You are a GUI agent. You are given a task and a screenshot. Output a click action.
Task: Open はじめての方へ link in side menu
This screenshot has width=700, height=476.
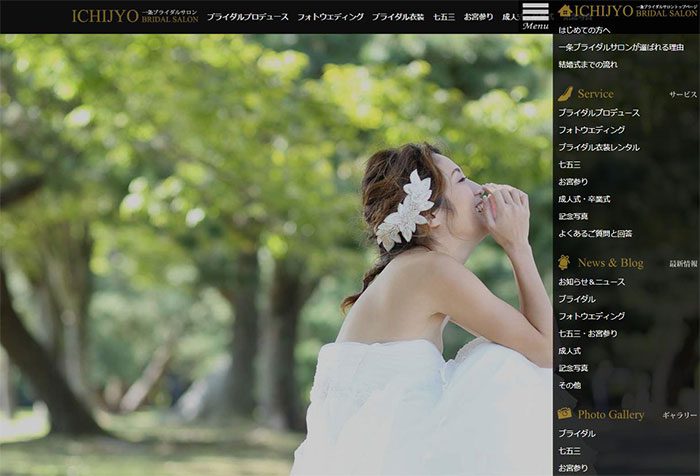584,30
